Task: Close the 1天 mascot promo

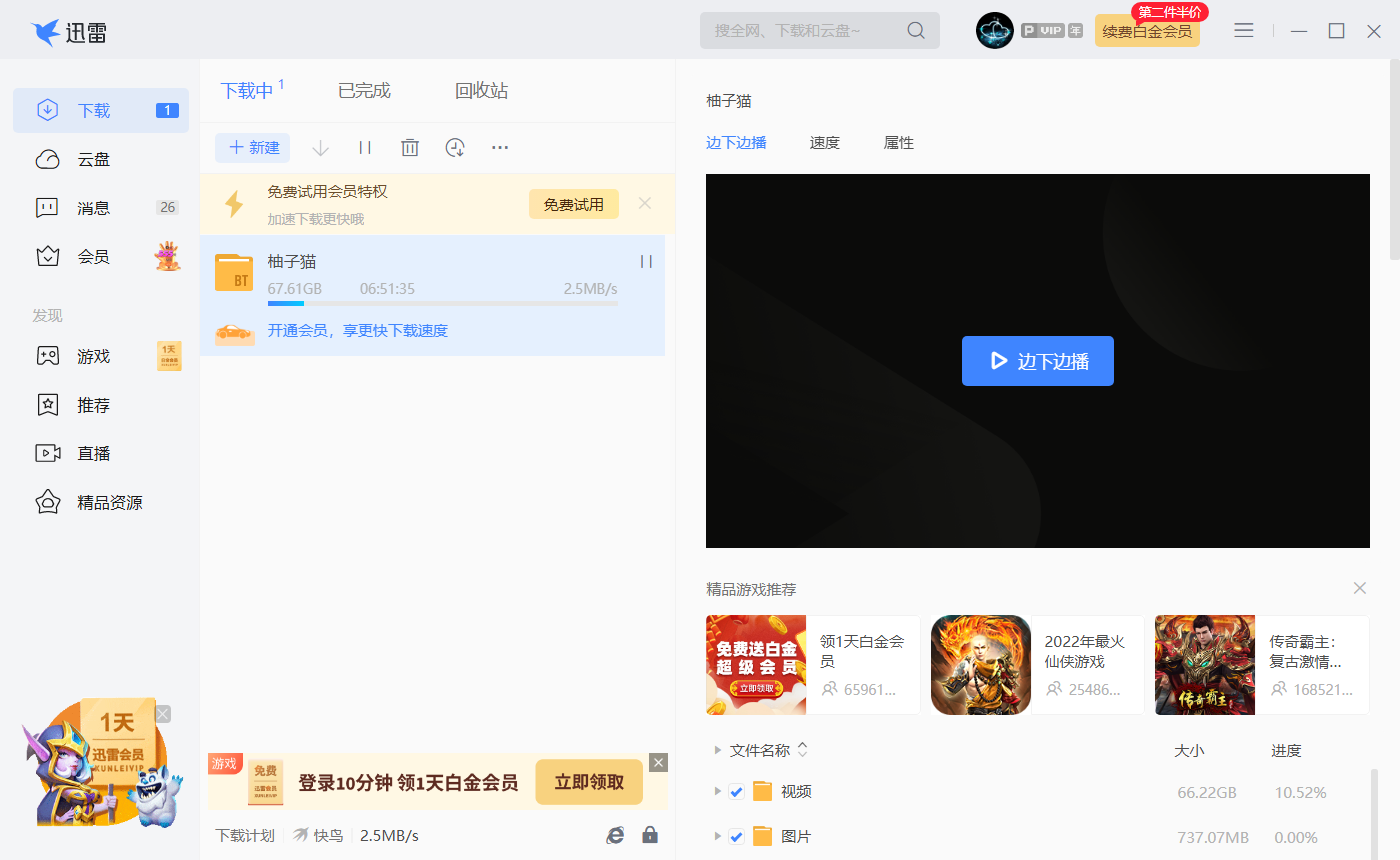Action: [x=163, y=714]
